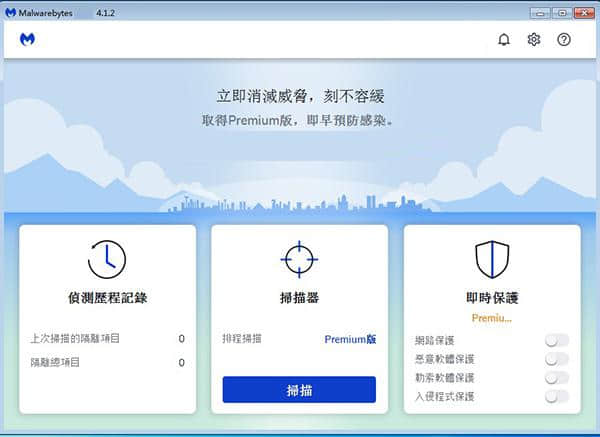This screenshot has height=437, width=600.
Task: Click the 惡意軟體保護 label
Action: tap(445, 359)
